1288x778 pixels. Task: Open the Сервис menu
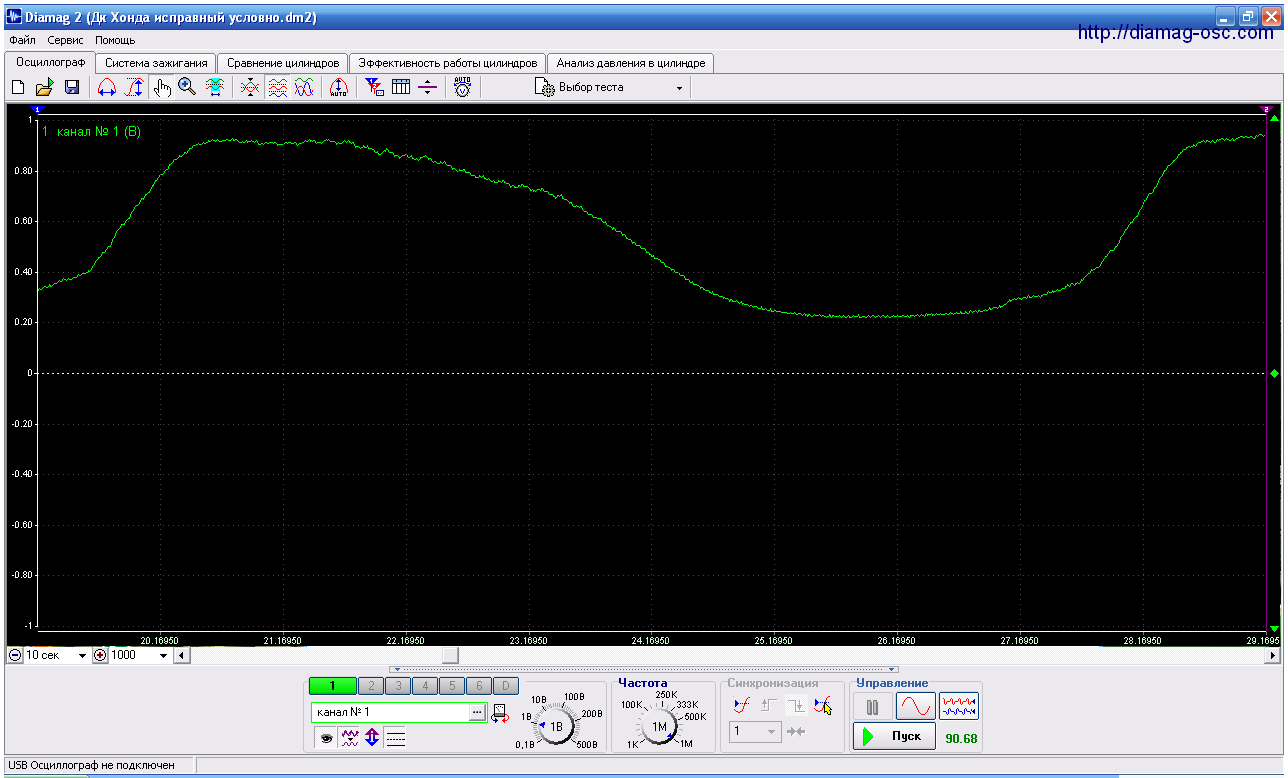pyautogui.click(x=65, y=40)
